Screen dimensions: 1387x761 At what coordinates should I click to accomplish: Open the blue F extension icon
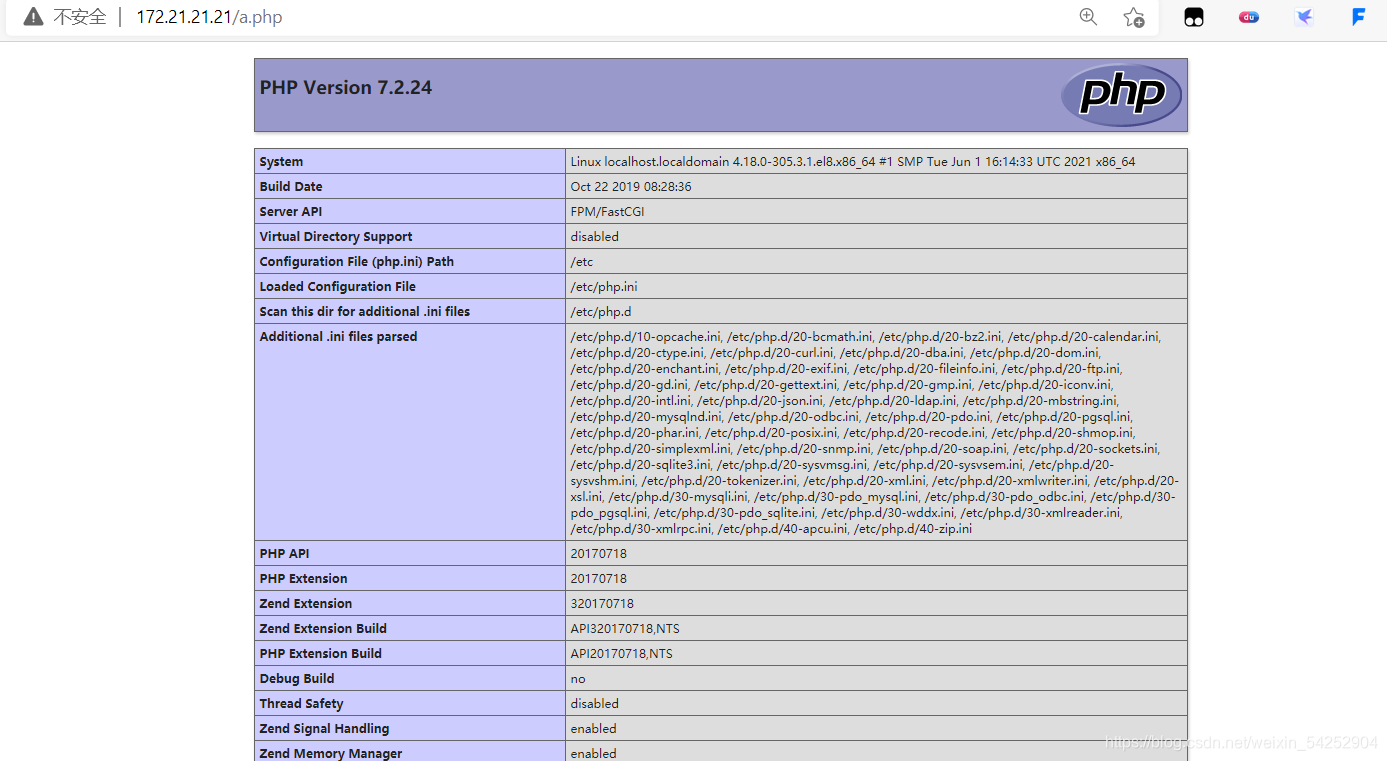1359,16
